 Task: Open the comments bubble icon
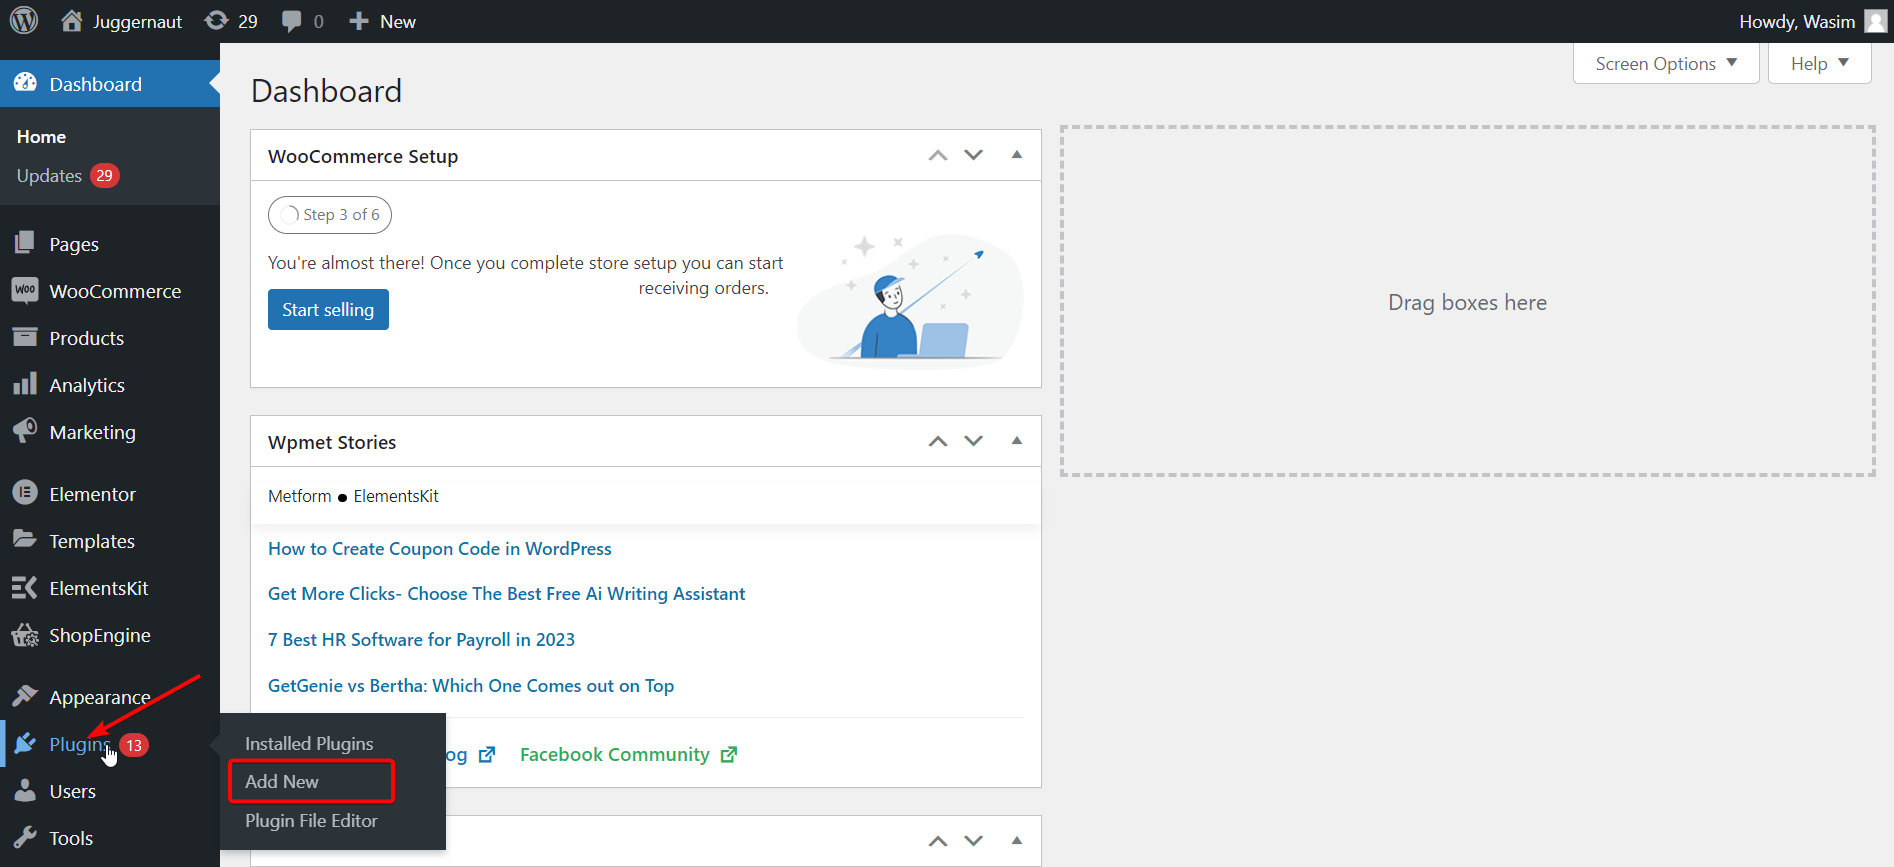292,21
